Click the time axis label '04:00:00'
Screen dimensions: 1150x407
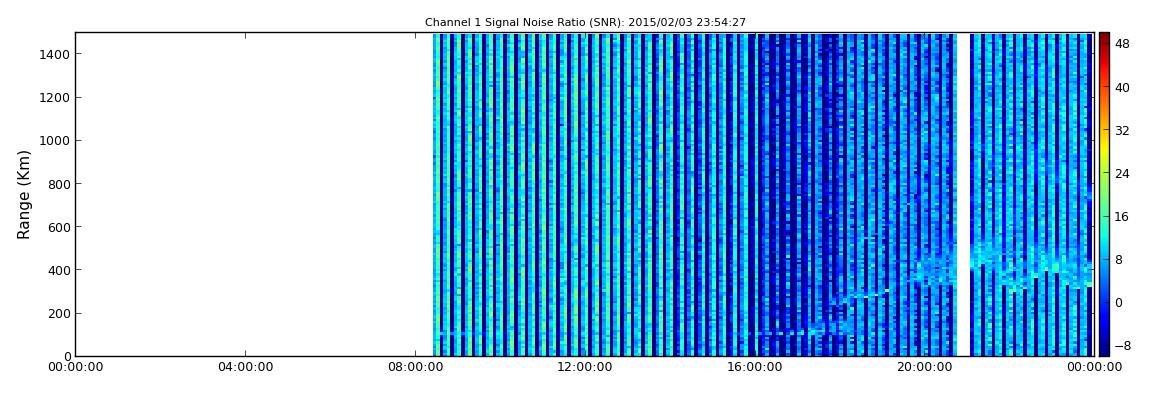245,367
